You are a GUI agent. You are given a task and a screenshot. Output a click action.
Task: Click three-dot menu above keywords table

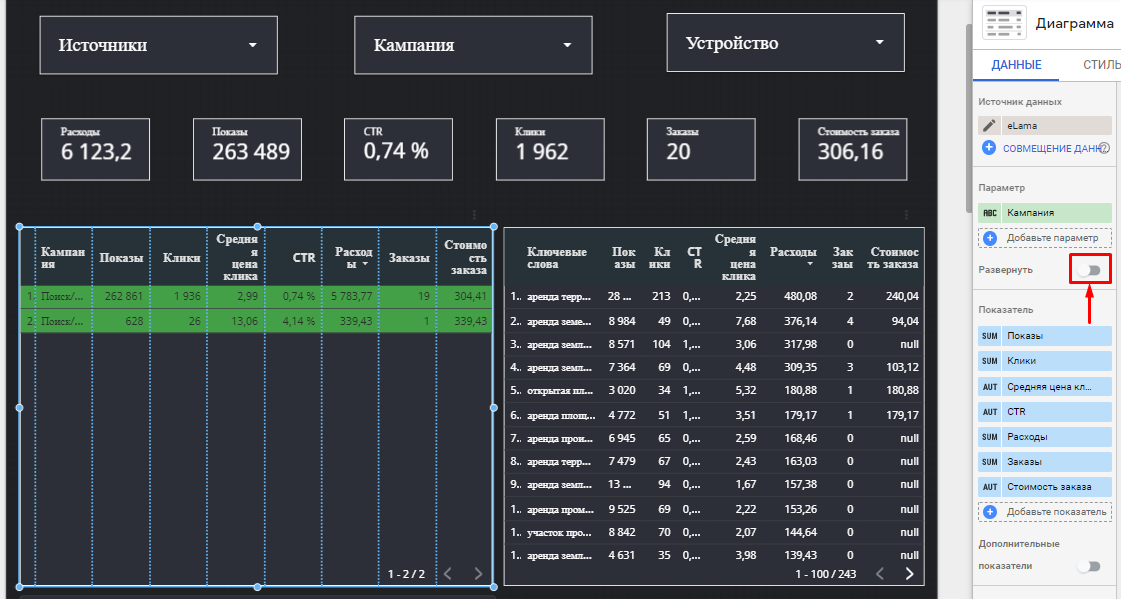point(906,215)
